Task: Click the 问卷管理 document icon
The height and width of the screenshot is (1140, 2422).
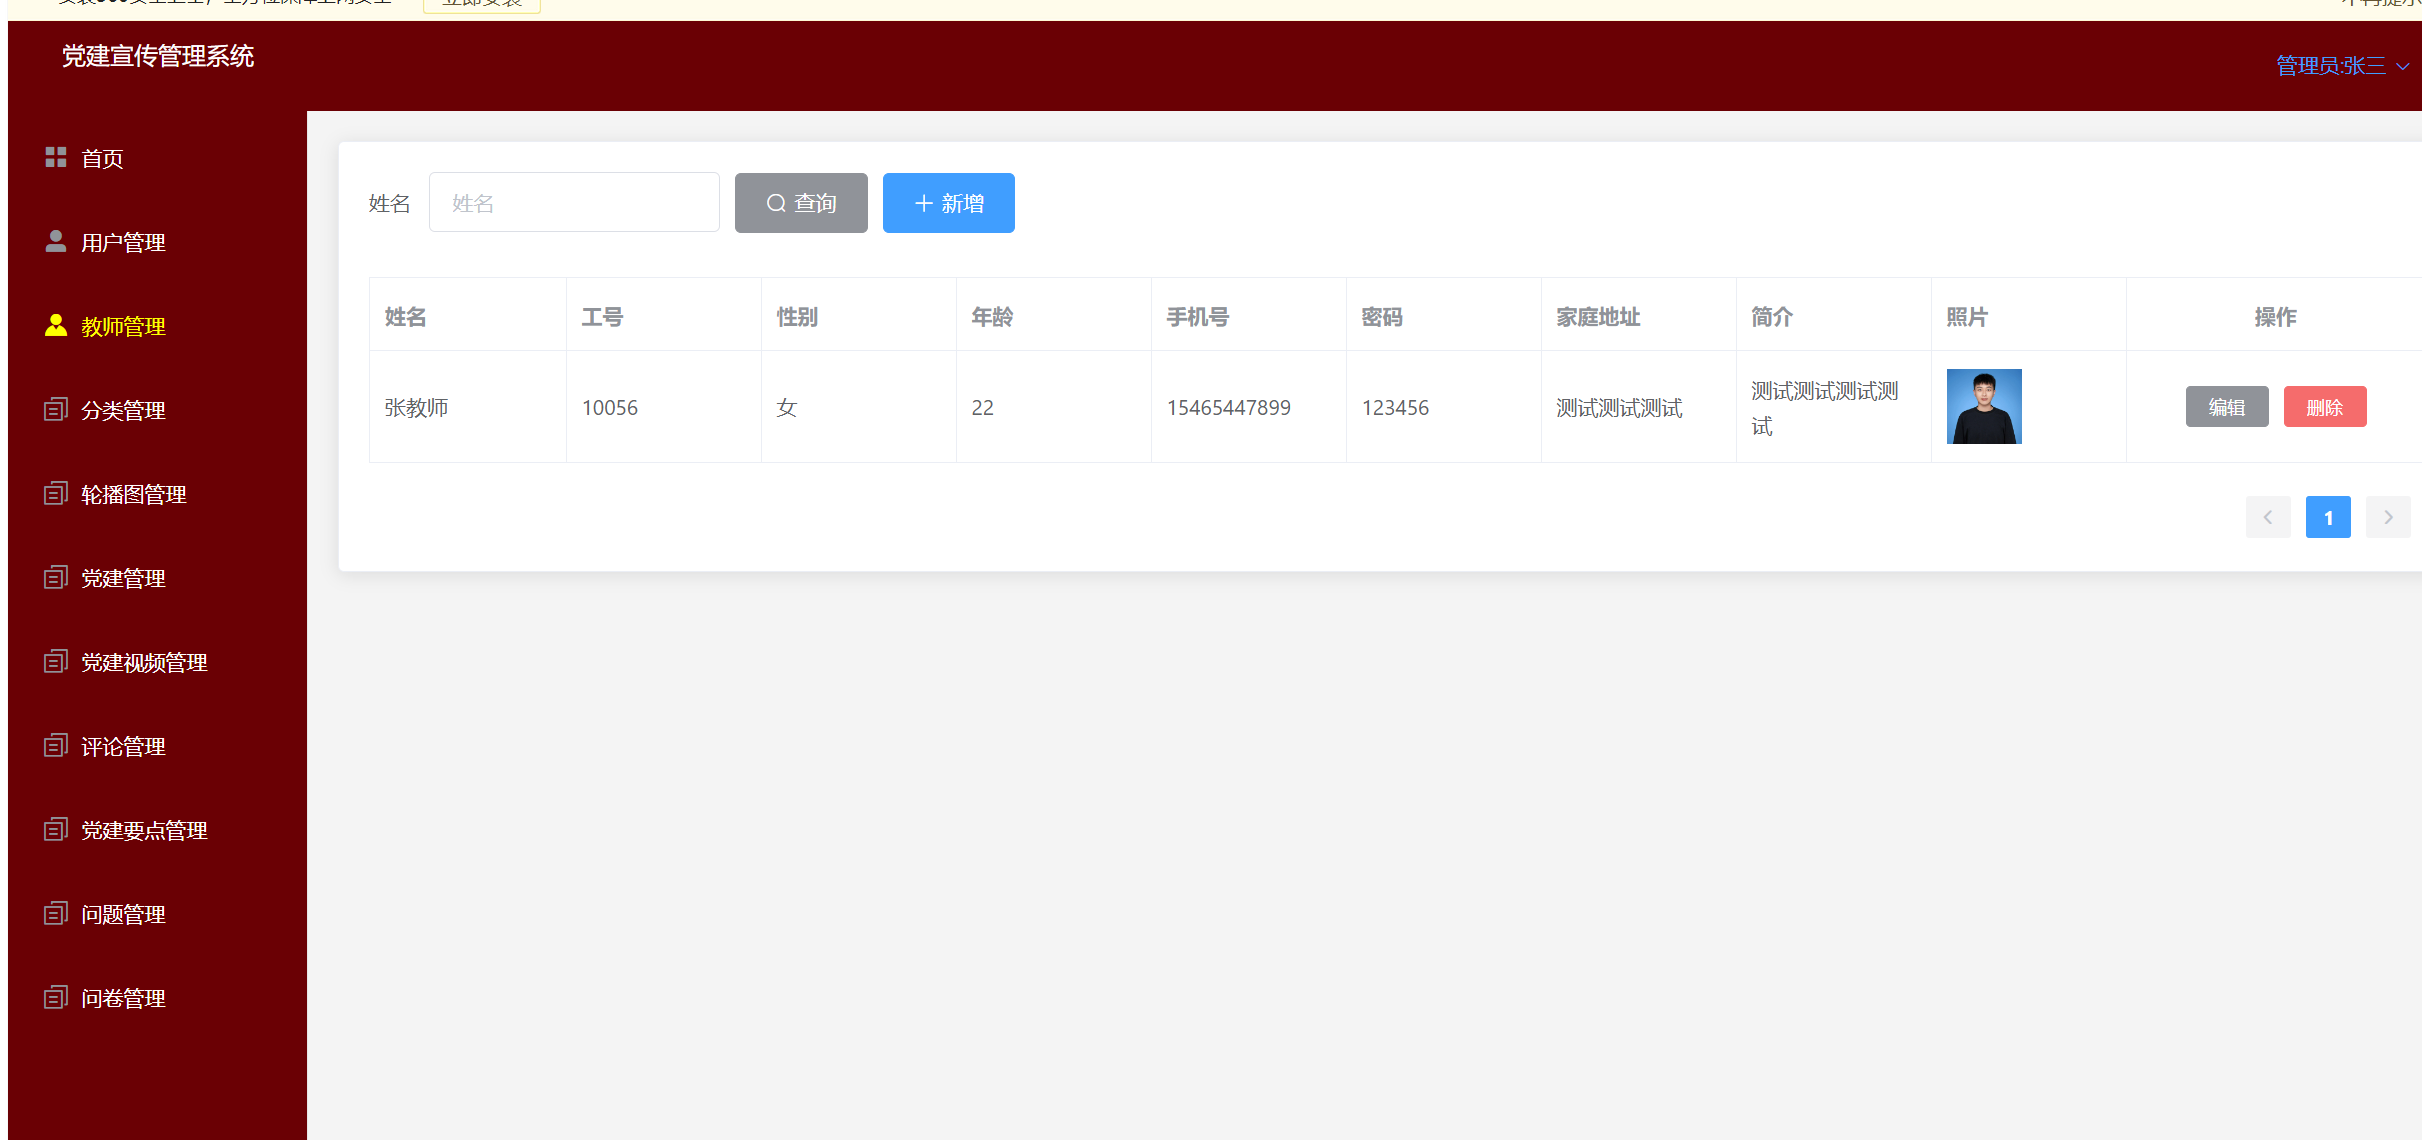Action: pyautogui.click(x=56, y=997)
